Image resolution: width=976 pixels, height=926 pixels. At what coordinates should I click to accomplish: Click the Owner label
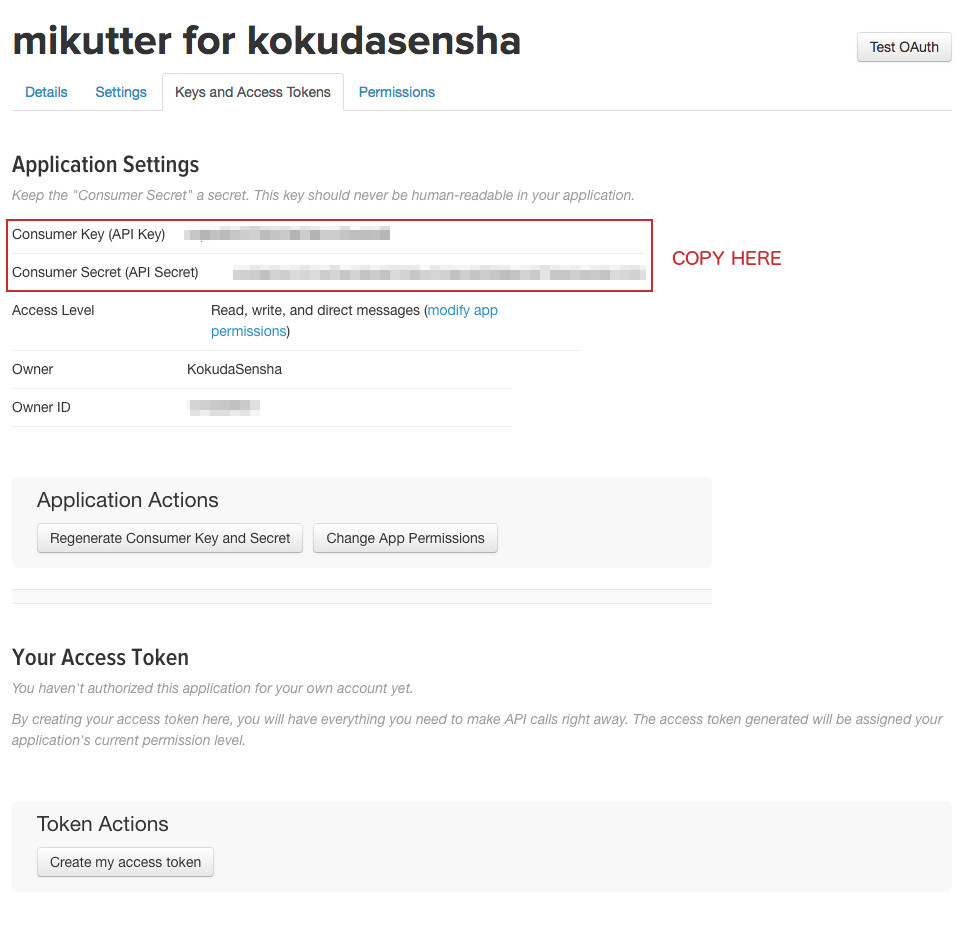(x=32, y=369)
